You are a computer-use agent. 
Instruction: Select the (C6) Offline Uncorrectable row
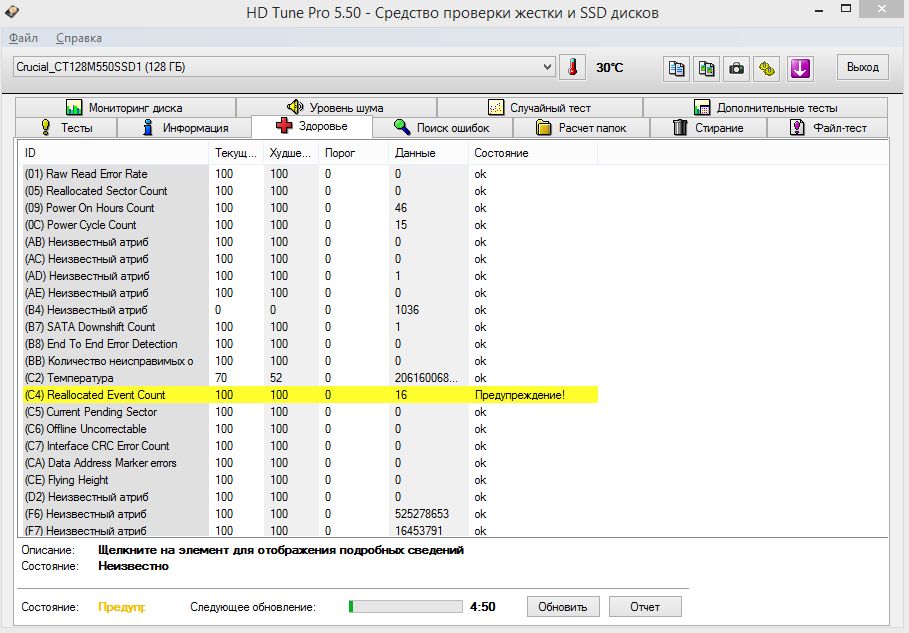click(308, 429)
